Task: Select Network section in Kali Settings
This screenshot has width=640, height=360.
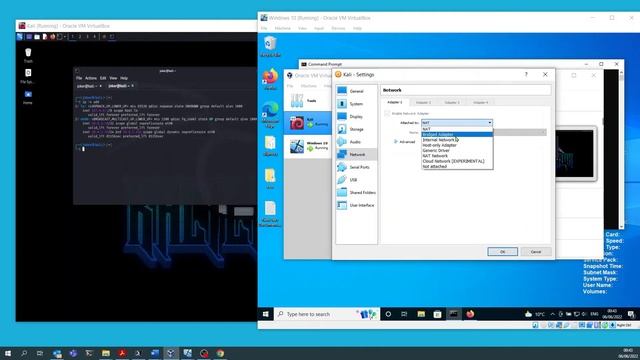Action: point(356,154)
